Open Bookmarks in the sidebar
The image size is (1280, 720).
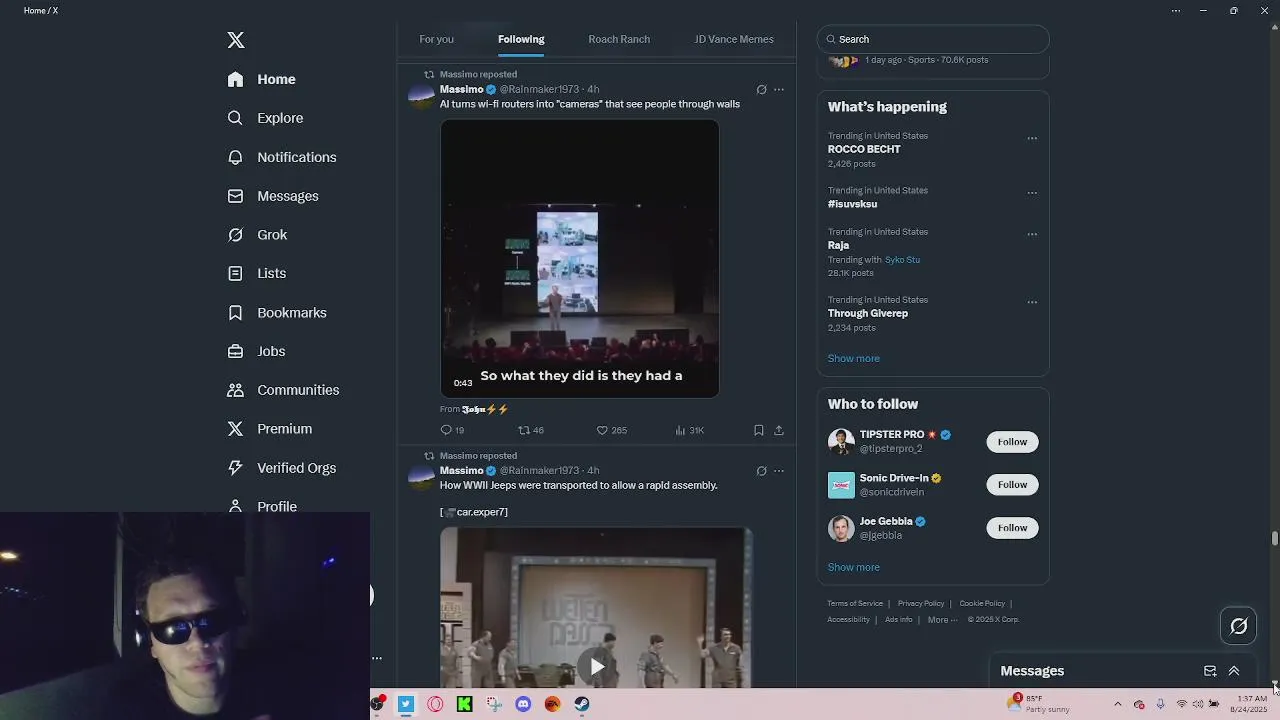277,313
